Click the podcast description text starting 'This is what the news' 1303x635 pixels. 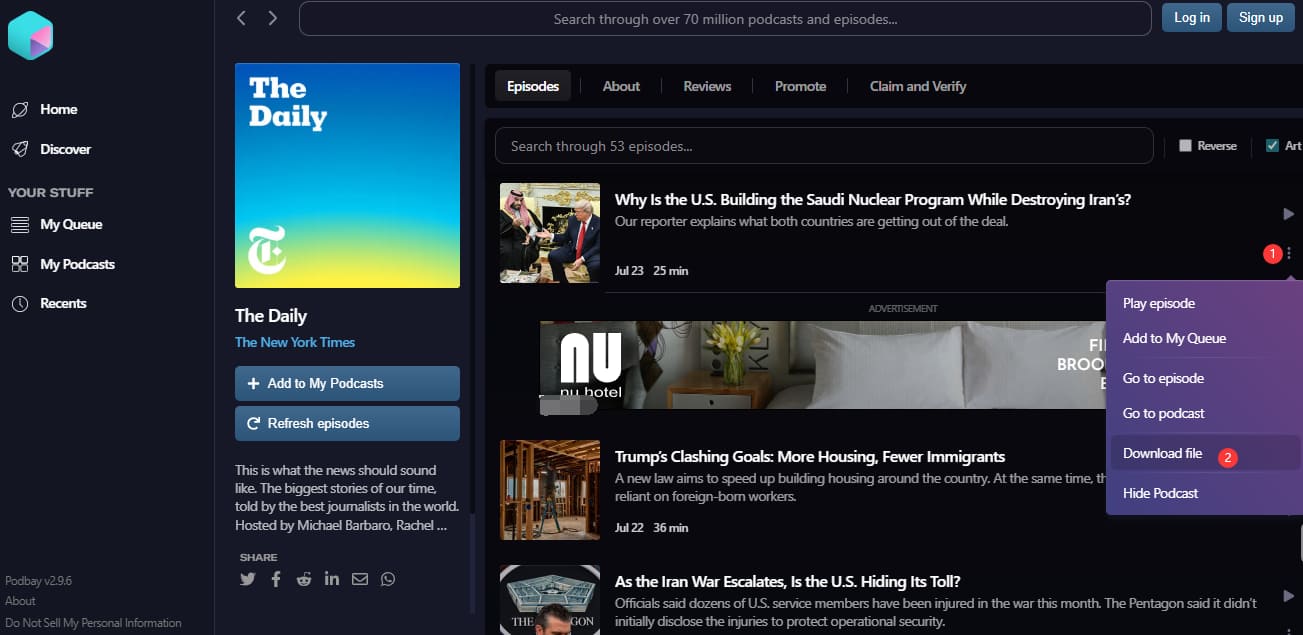click(x=346, y=497)
